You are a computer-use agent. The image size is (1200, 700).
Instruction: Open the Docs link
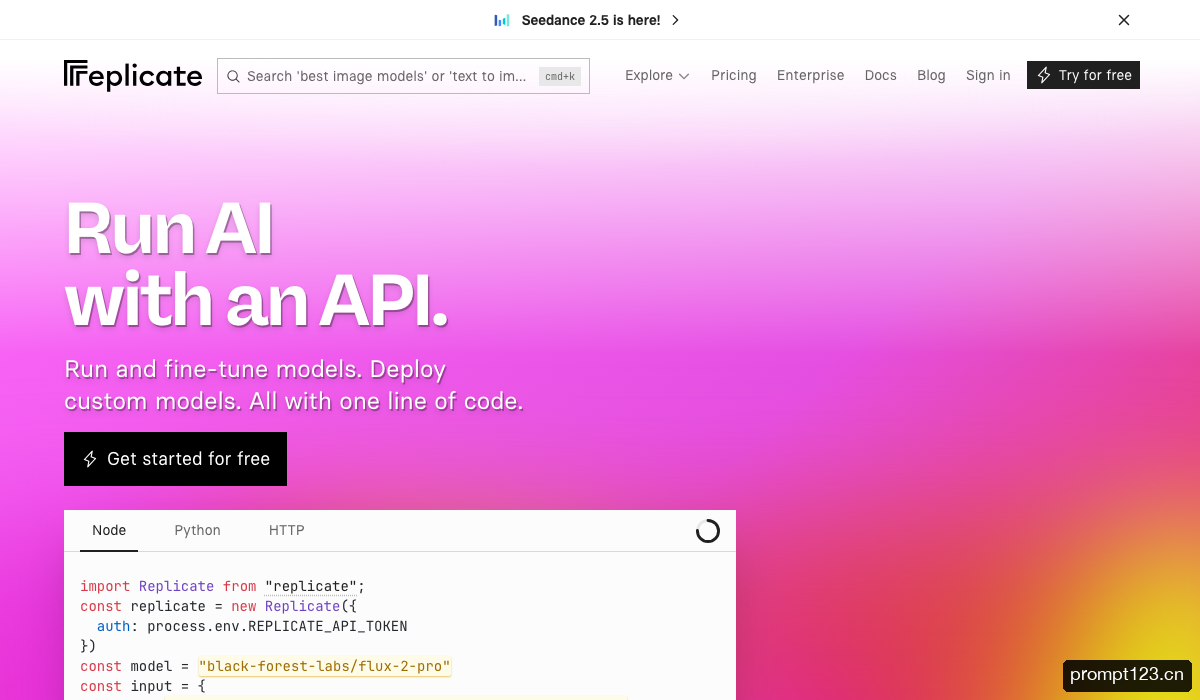pos(881,75)
